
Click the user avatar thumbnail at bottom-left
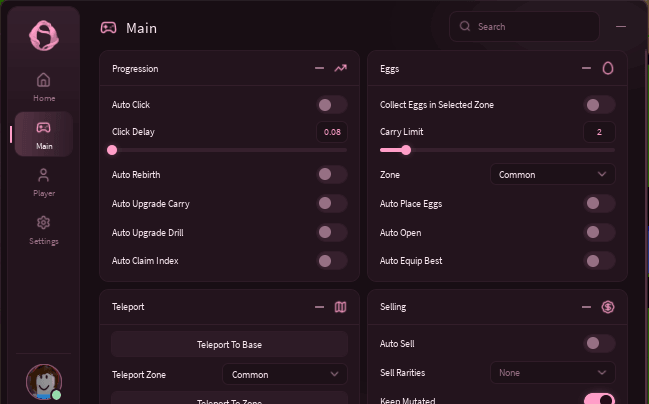(44, 382)
